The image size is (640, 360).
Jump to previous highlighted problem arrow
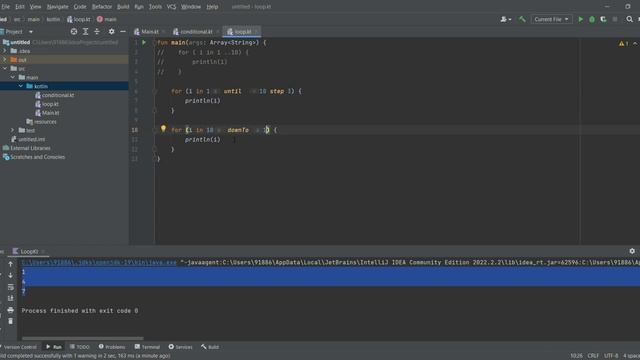pyautogui.click(x=635, y=43)
